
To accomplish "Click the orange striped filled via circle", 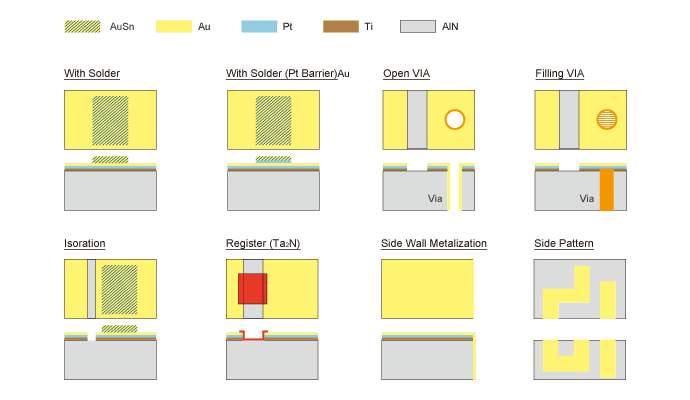I will [x=606, y=120].
